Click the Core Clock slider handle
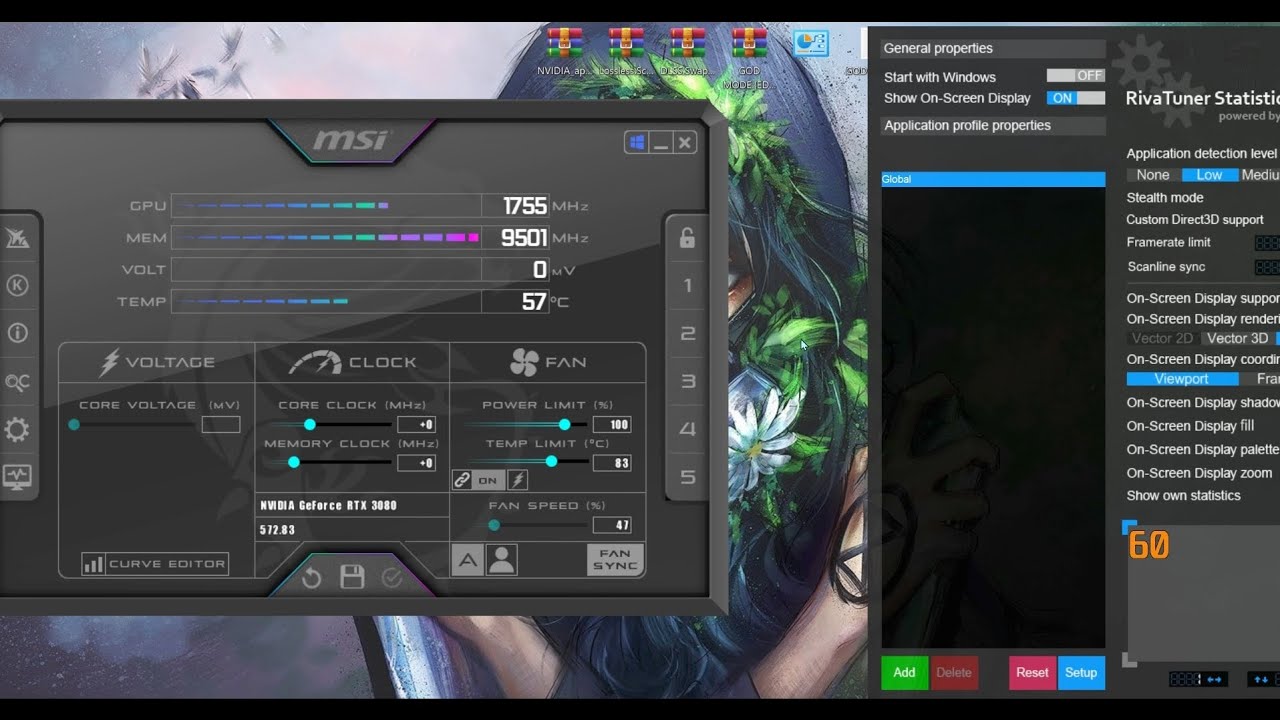Image resolution: width=1280 pixels, height=720 pixels. pyautogui.click(x=310, y=425)
